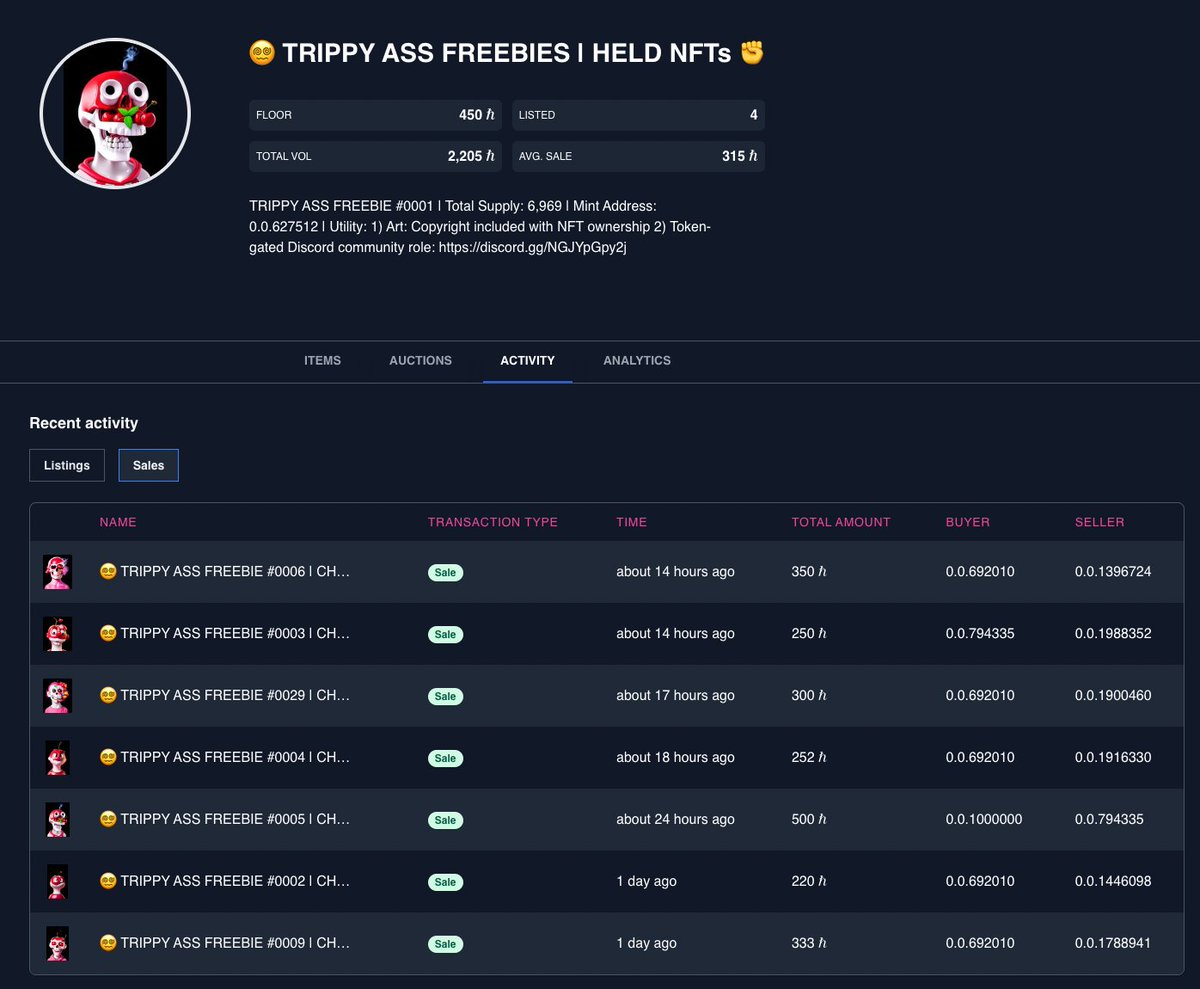Click the Sale badge for FREEBIE #0029
The width and height of the screenshot is (1200, 989).
[x=445, y=697]
